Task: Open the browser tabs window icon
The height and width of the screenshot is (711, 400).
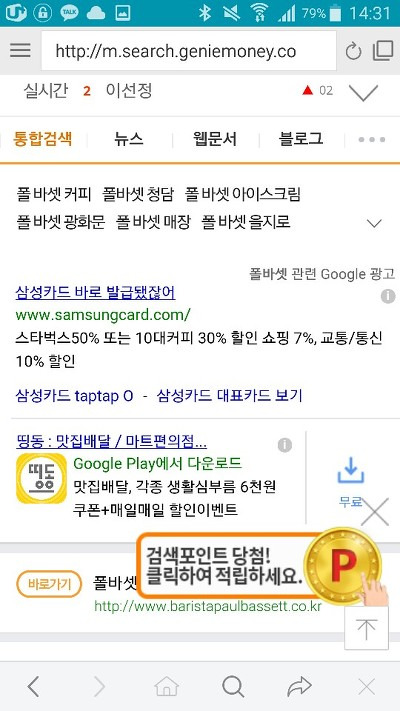Action: point(383,51)
